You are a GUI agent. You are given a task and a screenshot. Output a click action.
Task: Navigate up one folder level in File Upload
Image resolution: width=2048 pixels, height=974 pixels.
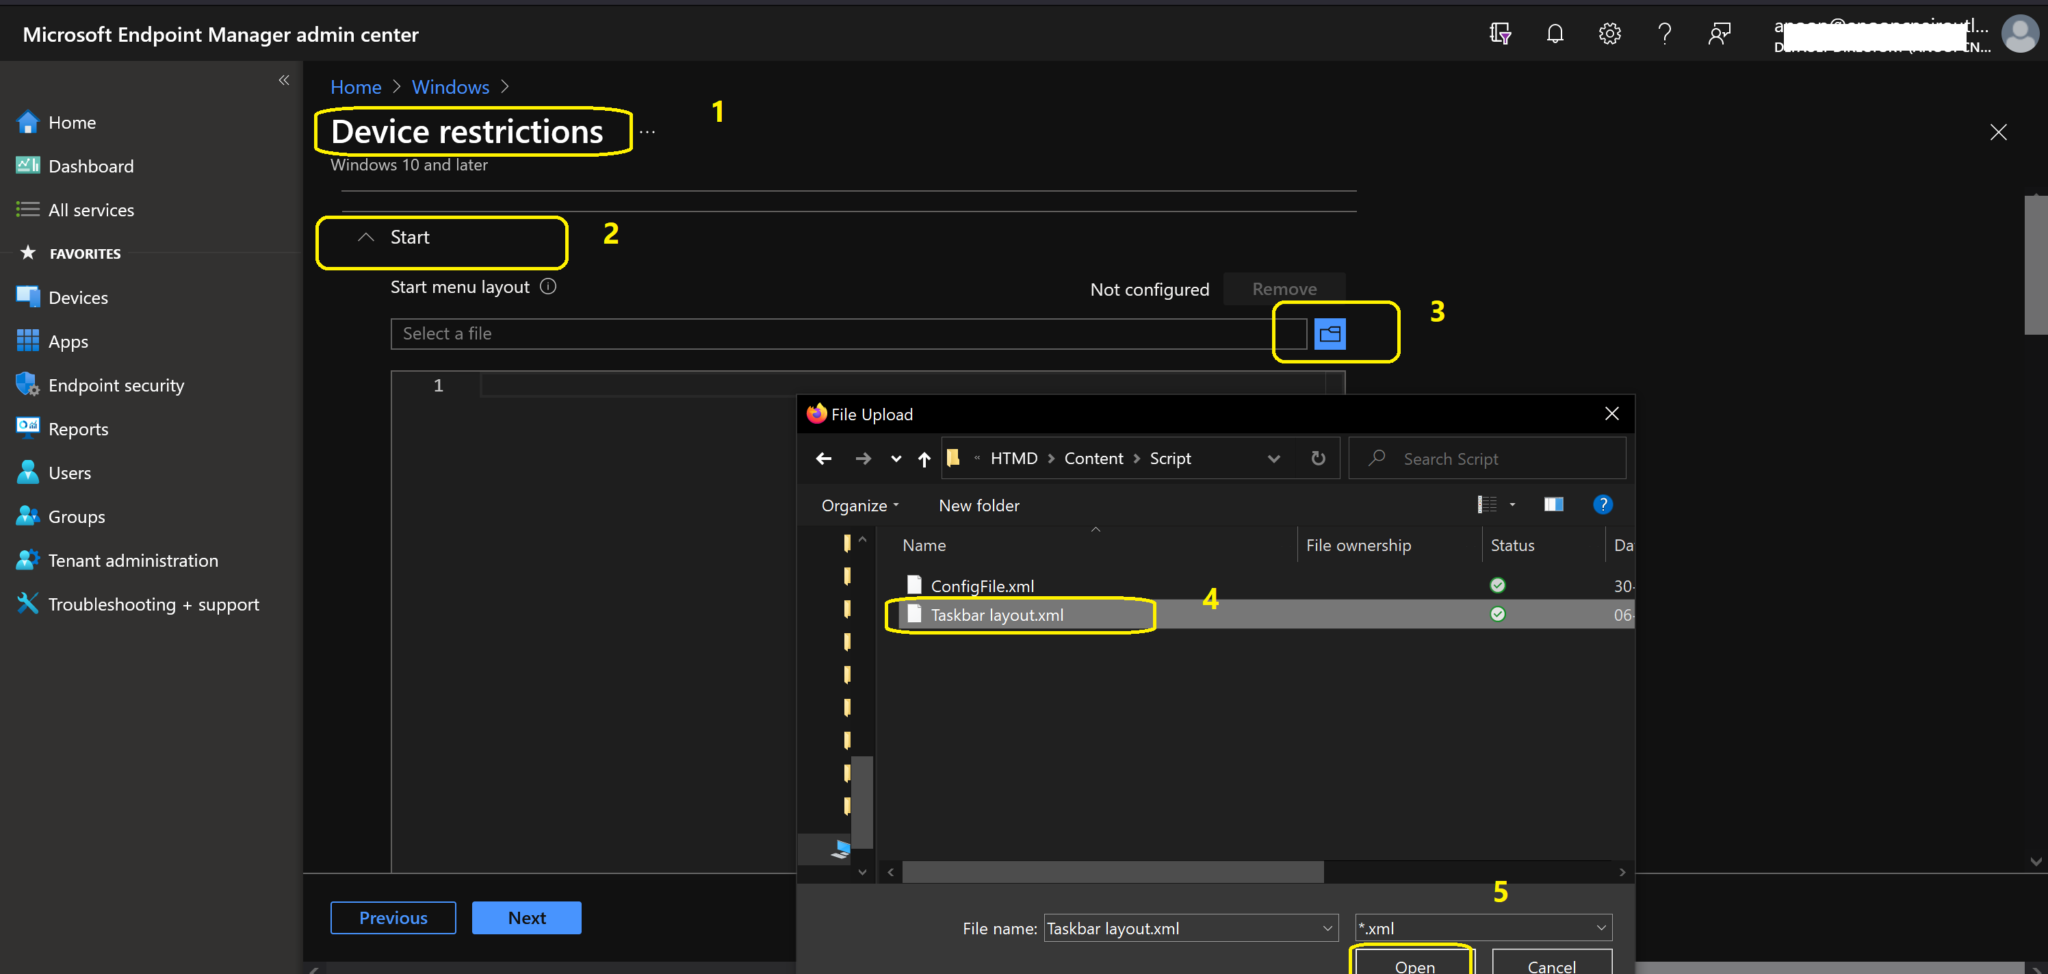[923, 458]
